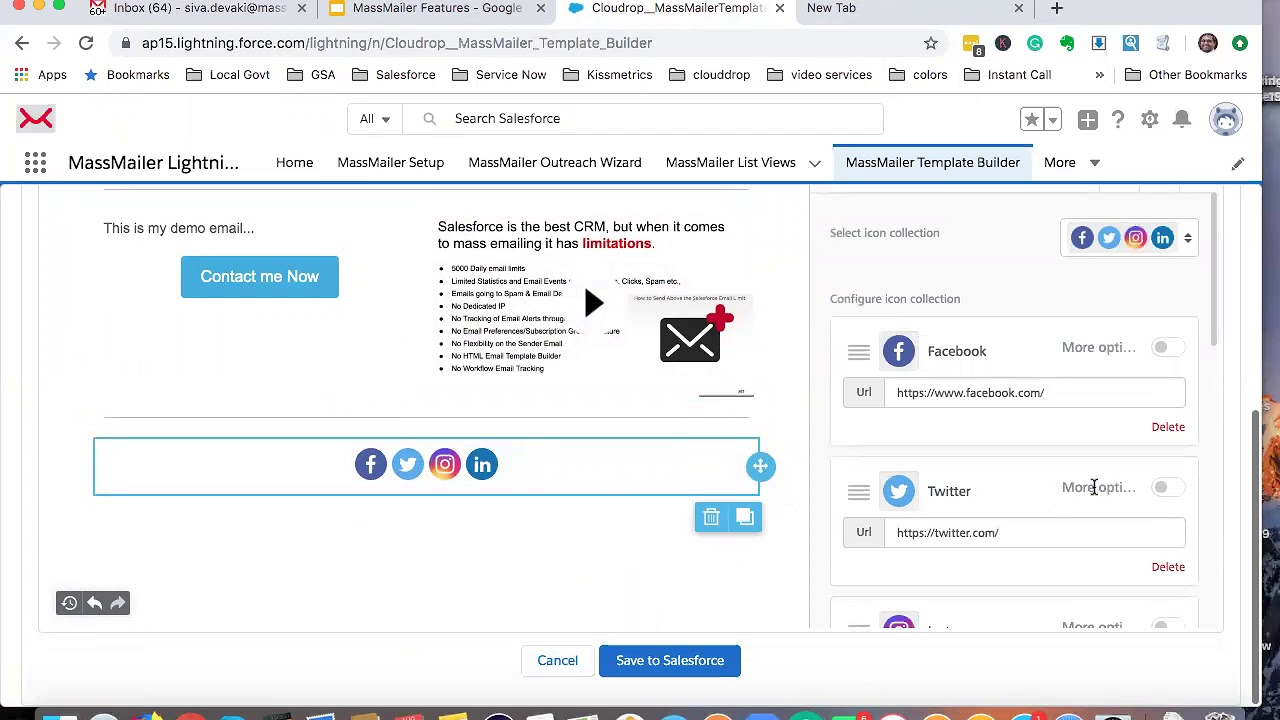Open the Notifications bell
Screen dimensions: 1280x720
point(1182,120)
